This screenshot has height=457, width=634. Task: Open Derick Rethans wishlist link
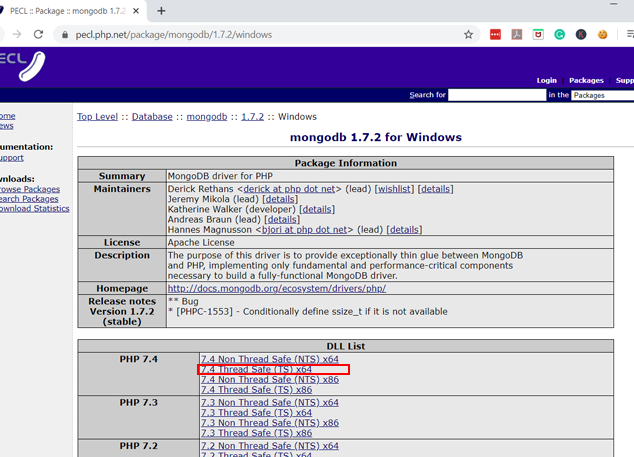tap(394, 189)
